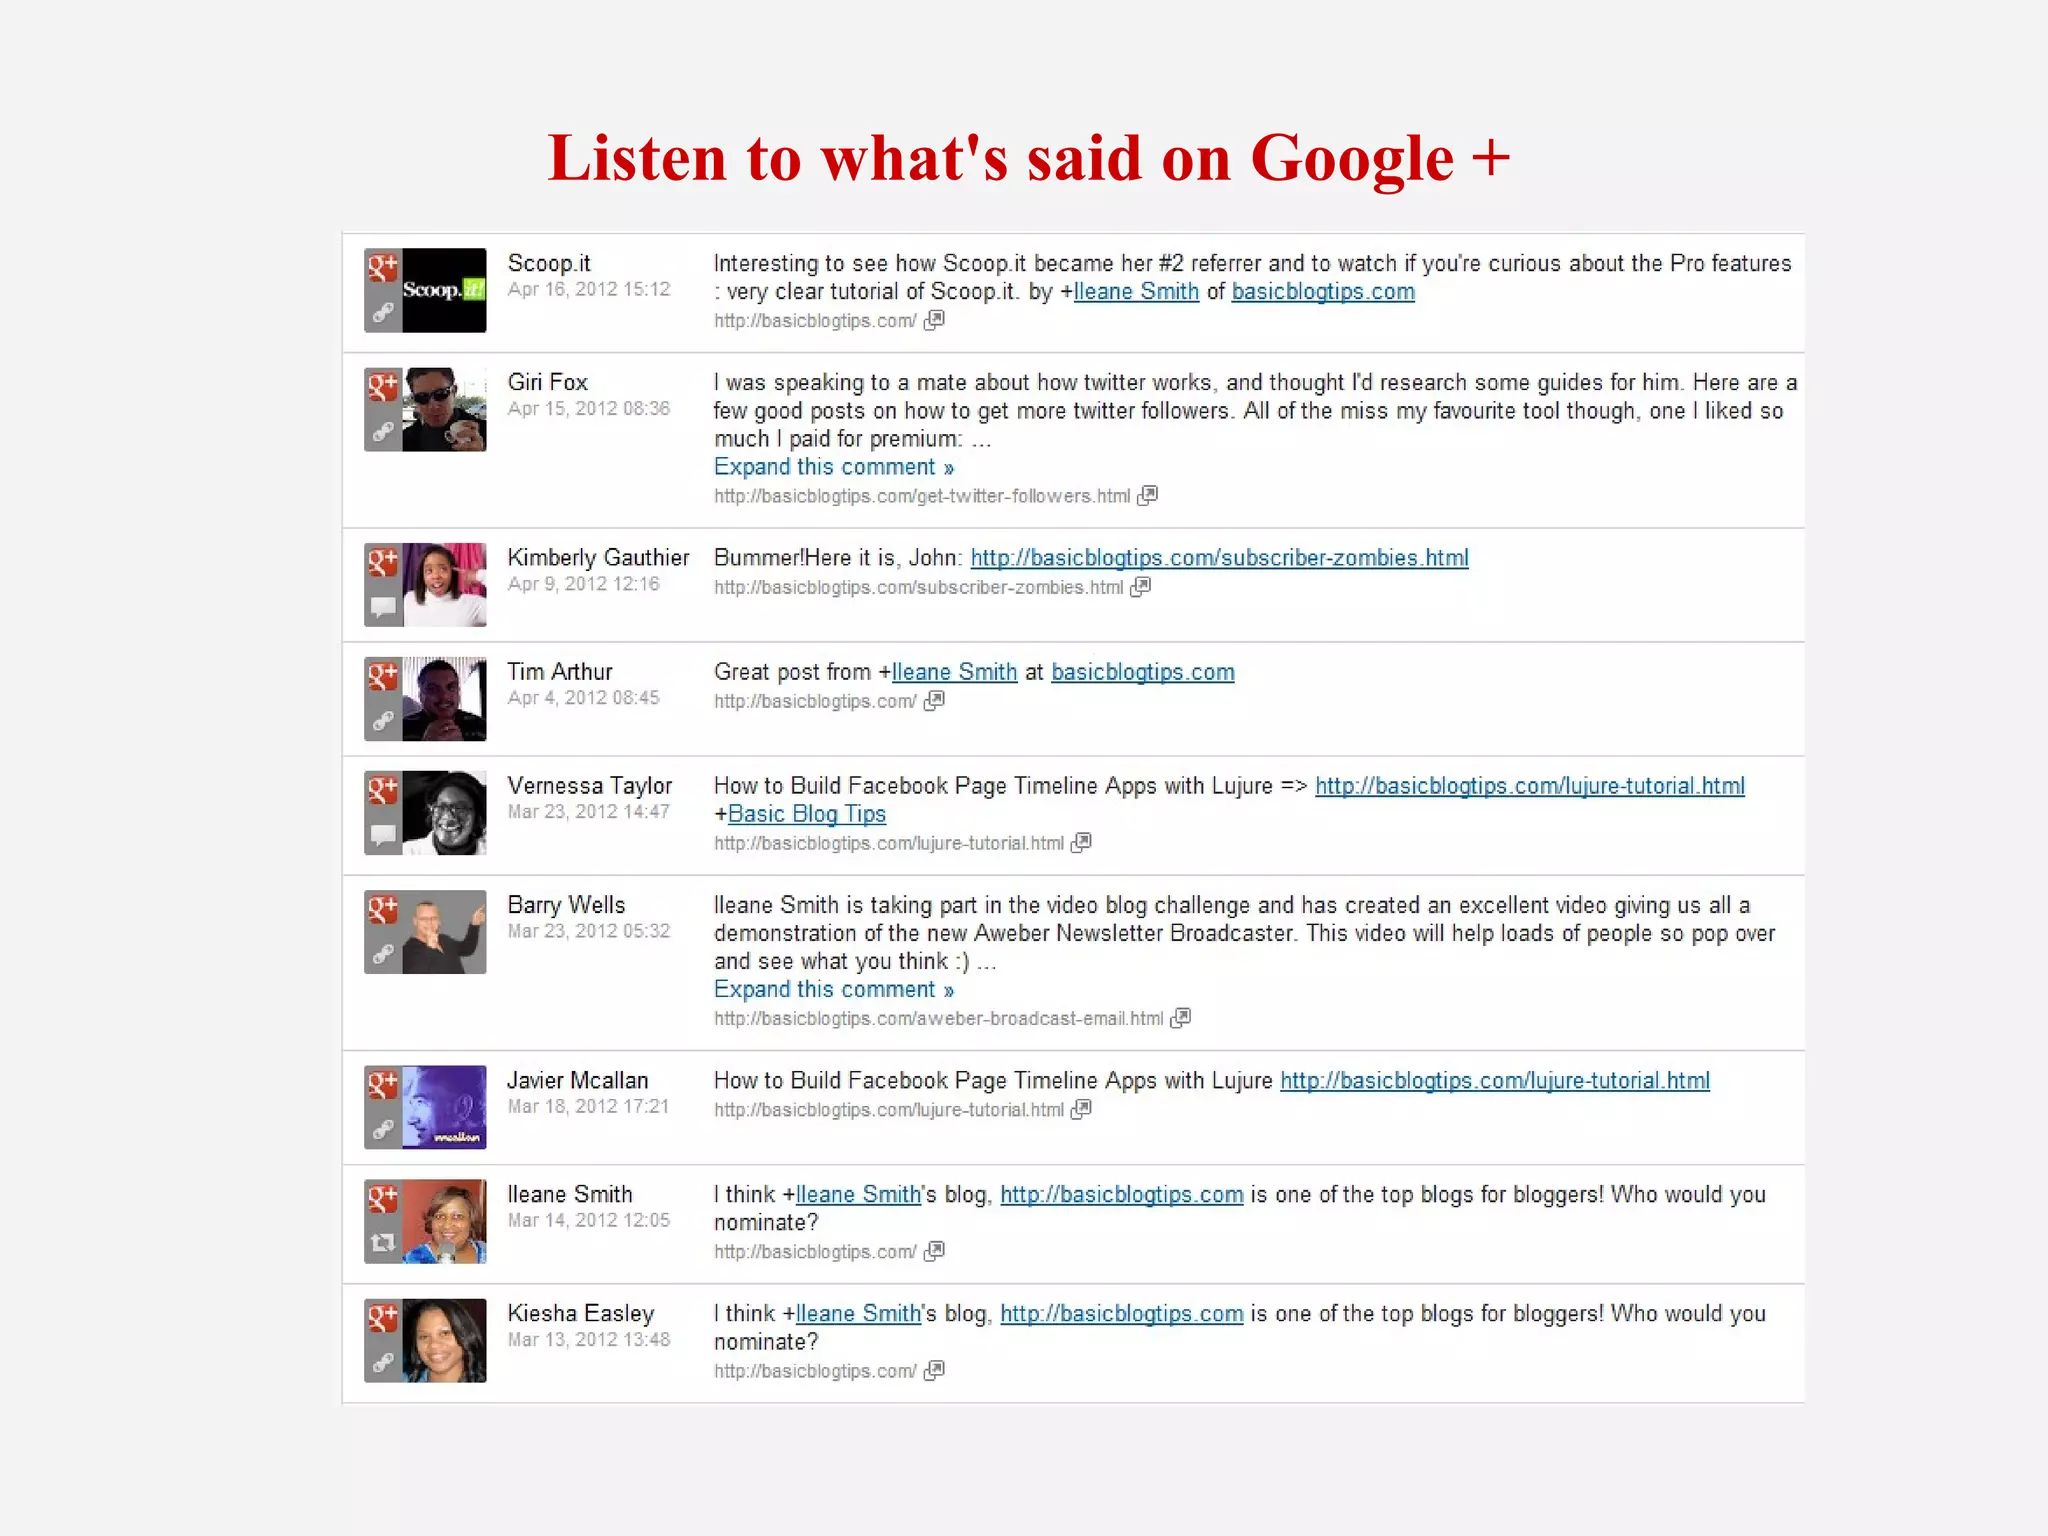Screen dimensions: 2048x1536
Task: Click the name Kiesha Easley
Action: tap(580, 1314)
